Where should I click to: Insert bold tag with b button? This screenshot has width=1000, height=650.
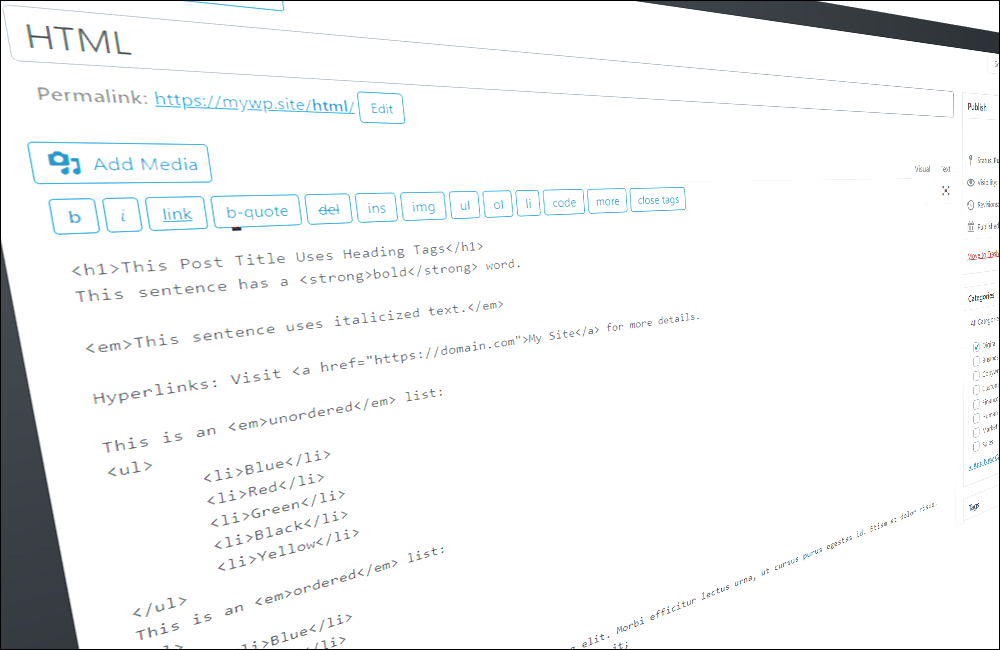(x=74, y=216)
